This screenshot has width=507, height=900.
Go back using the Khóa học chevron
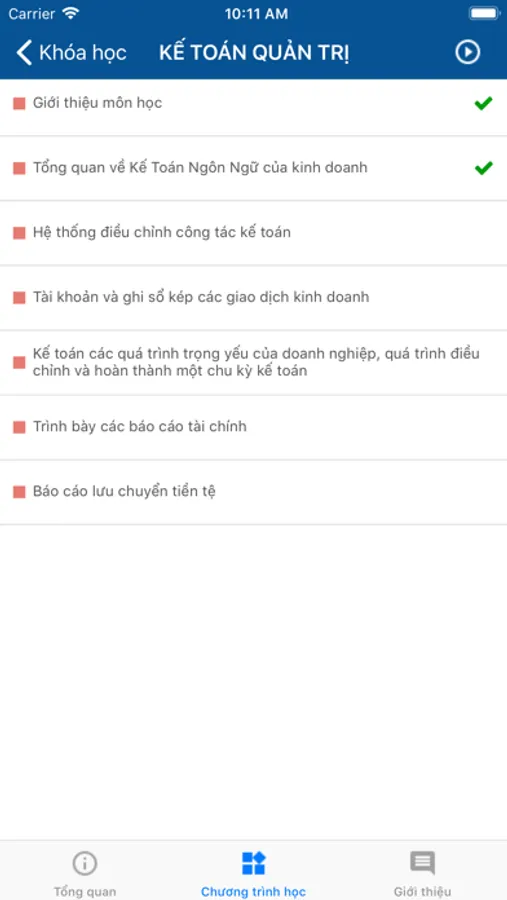[24, 52]
